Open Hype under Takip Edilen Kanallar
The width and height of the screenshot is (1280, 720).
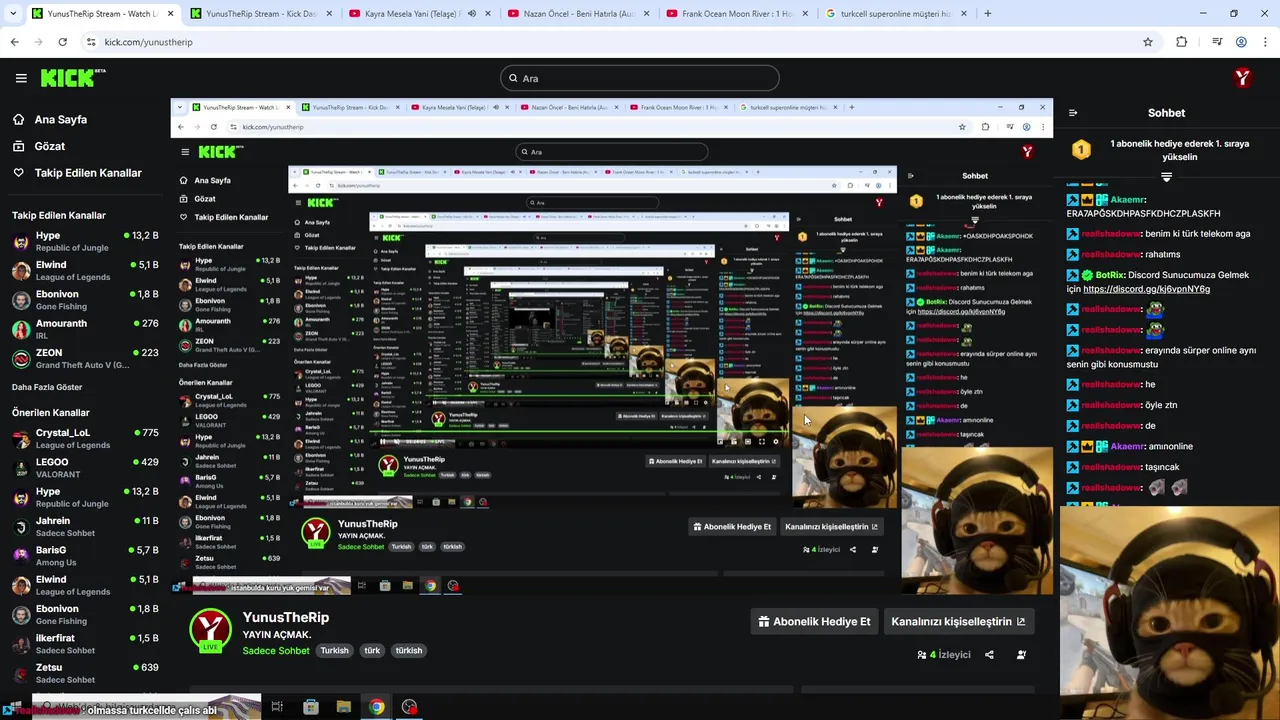coord(85,241)
